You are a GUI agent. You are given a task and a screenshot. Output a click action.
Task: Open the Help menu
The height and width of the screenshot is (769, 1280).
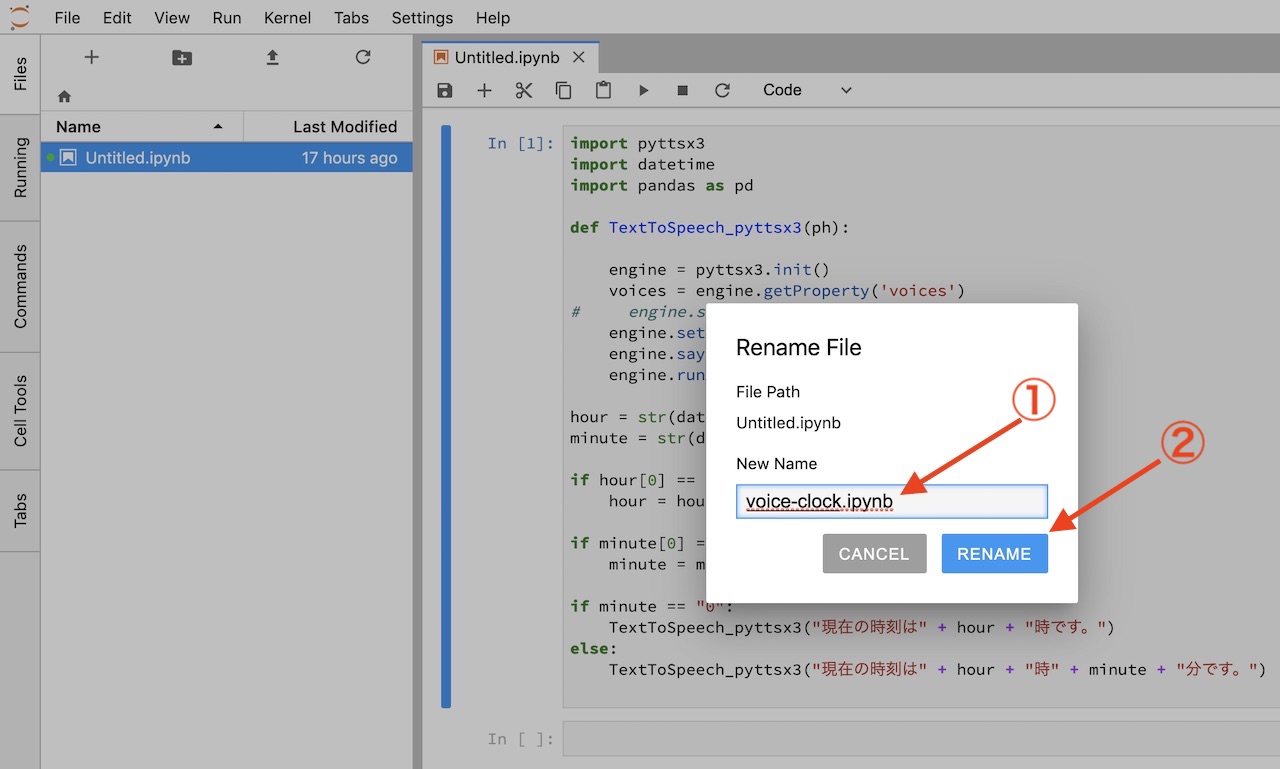[x=493, y=18]
